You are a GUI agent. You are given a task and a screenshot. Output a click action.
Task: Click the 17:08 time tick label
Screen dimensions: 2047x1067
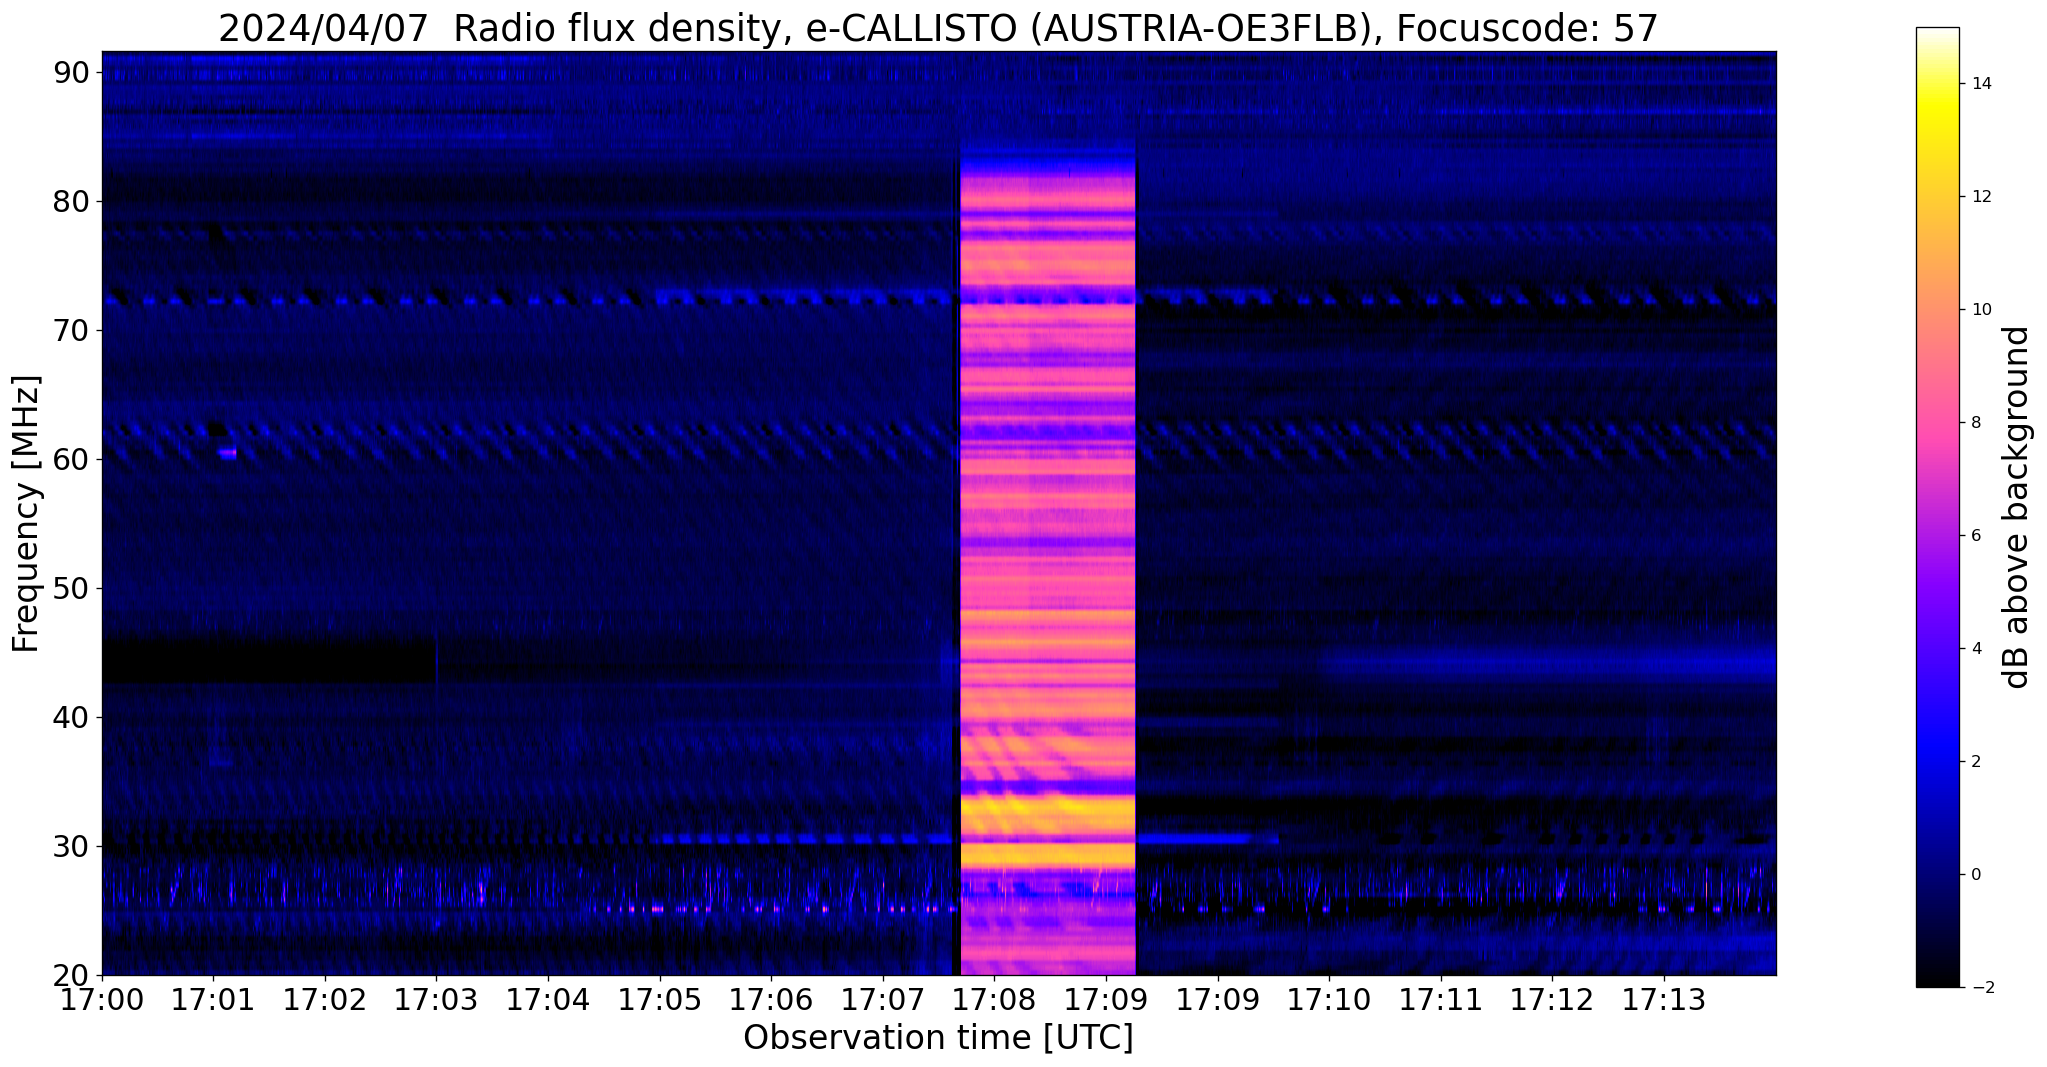994,1001
